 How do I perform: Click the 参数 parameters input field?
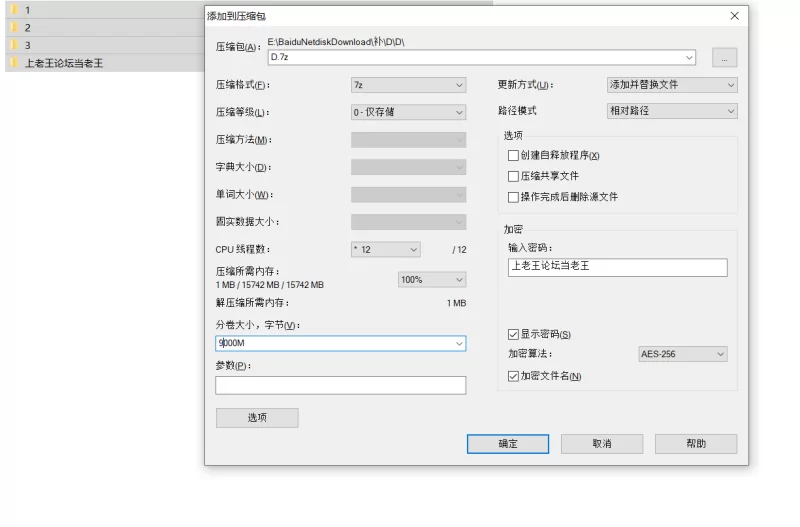340,385
